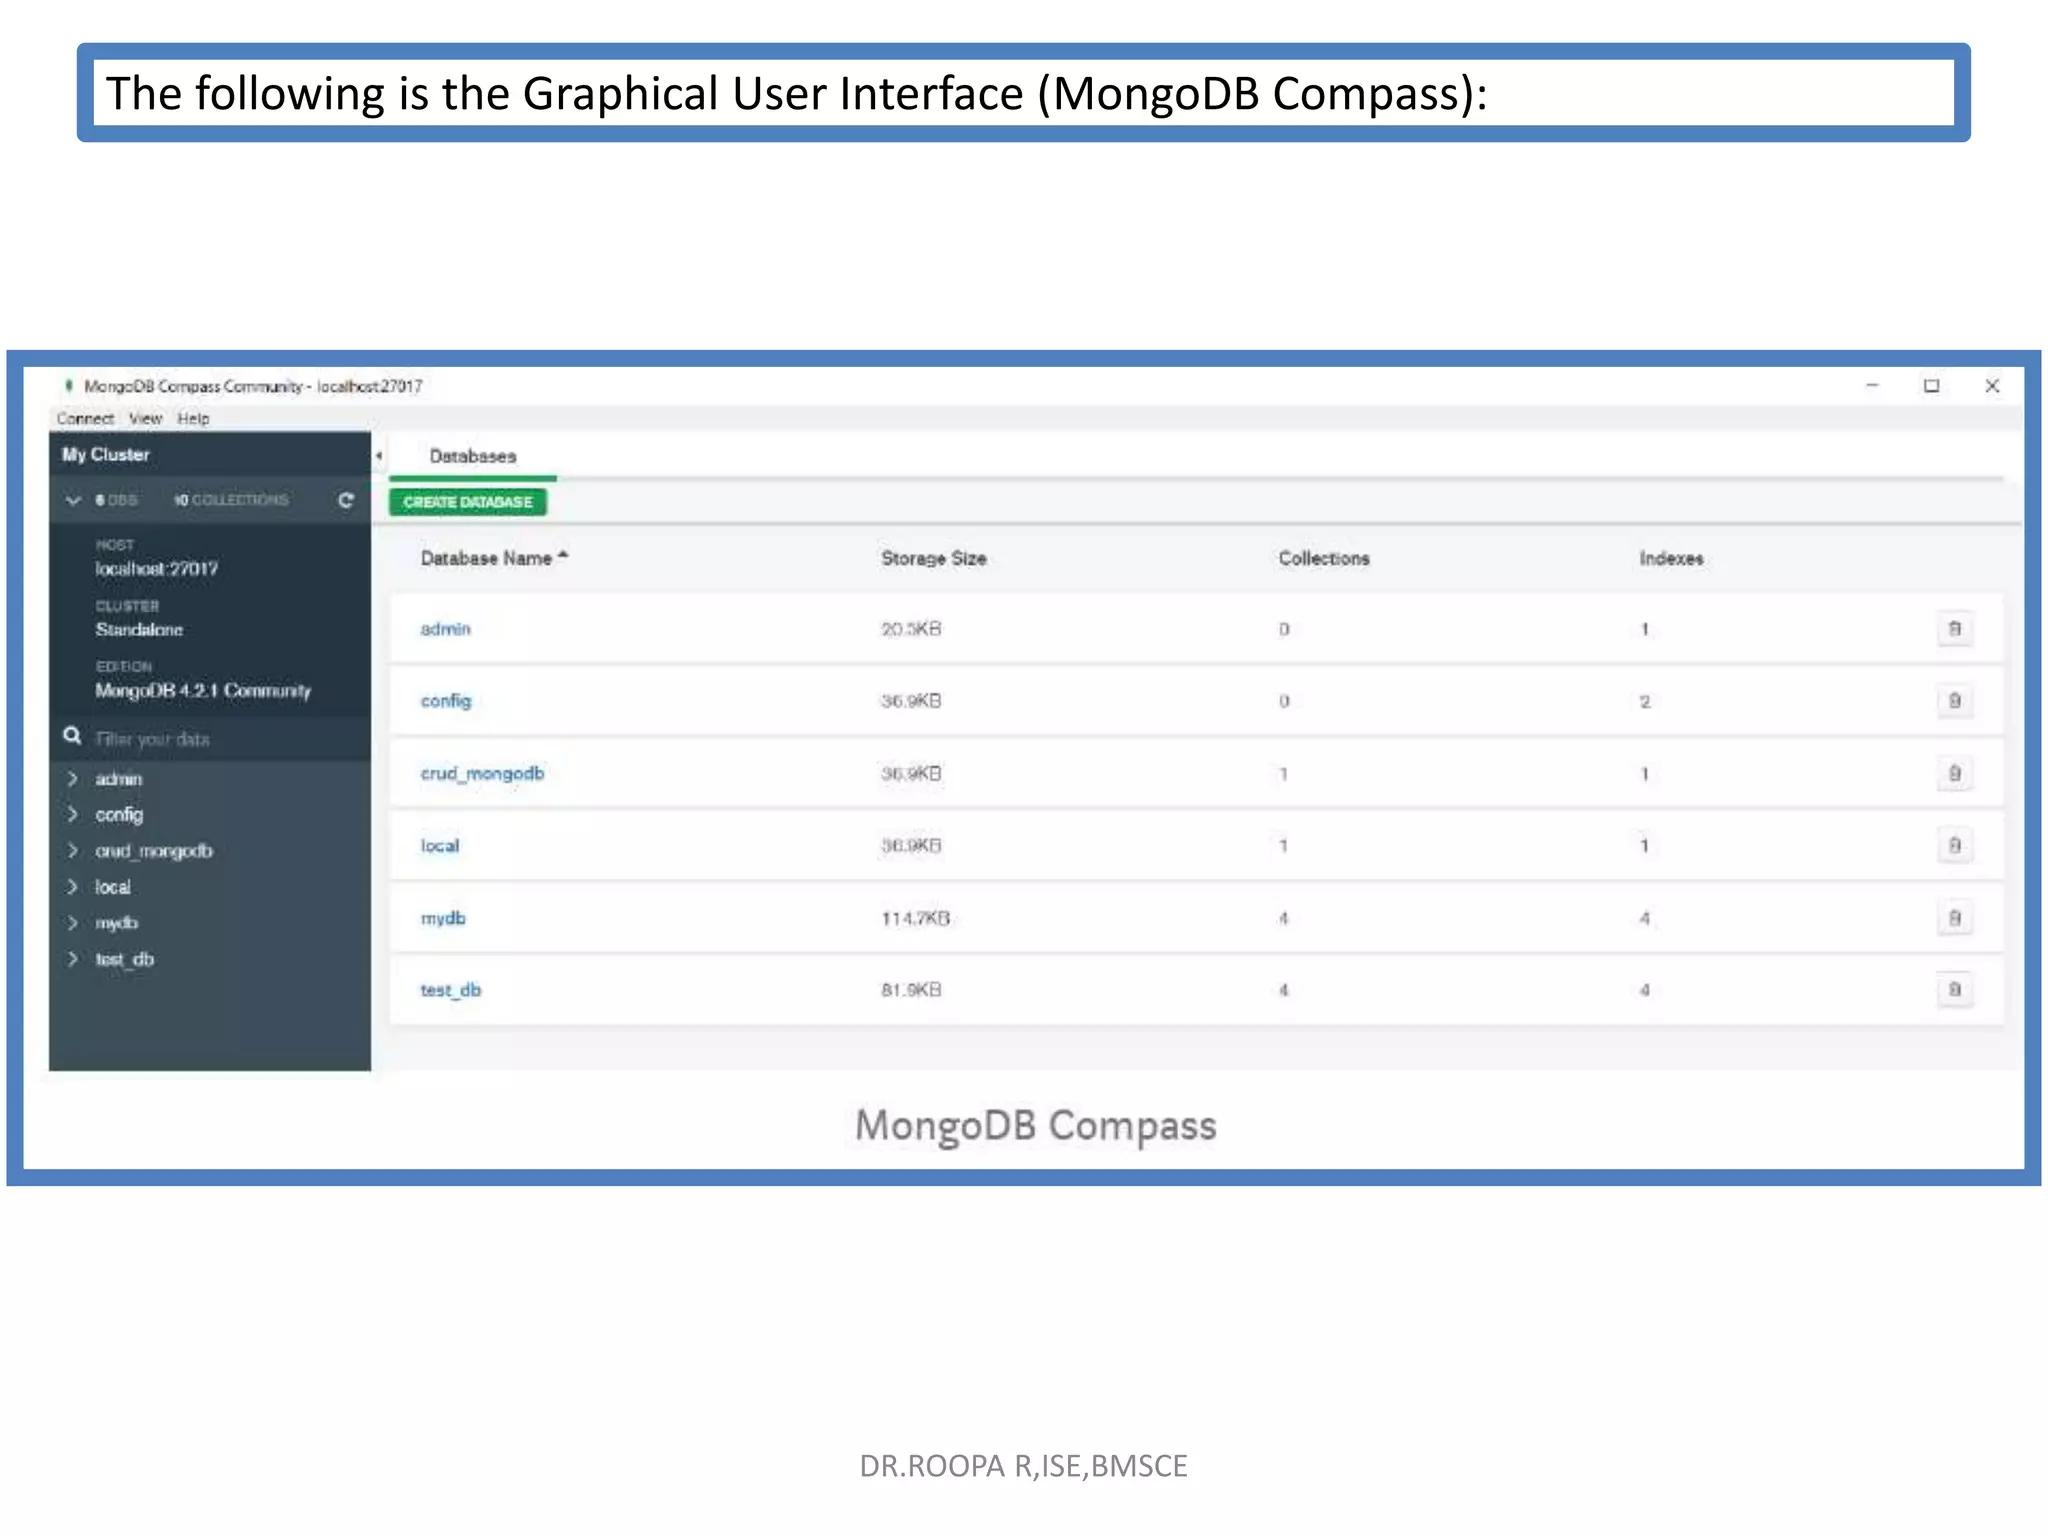Expand crud_mongodb database tree node
The image size is (2048, 1536).
click(73, 851)
